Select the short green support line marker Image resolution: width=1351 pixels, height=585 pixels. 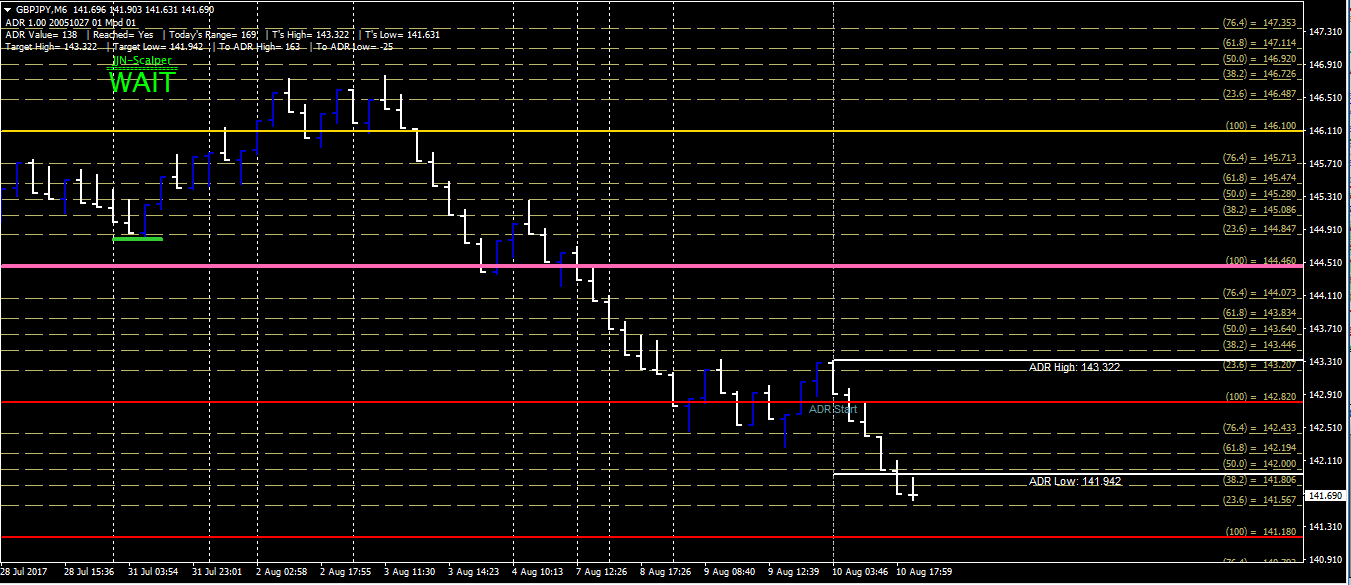137,238
